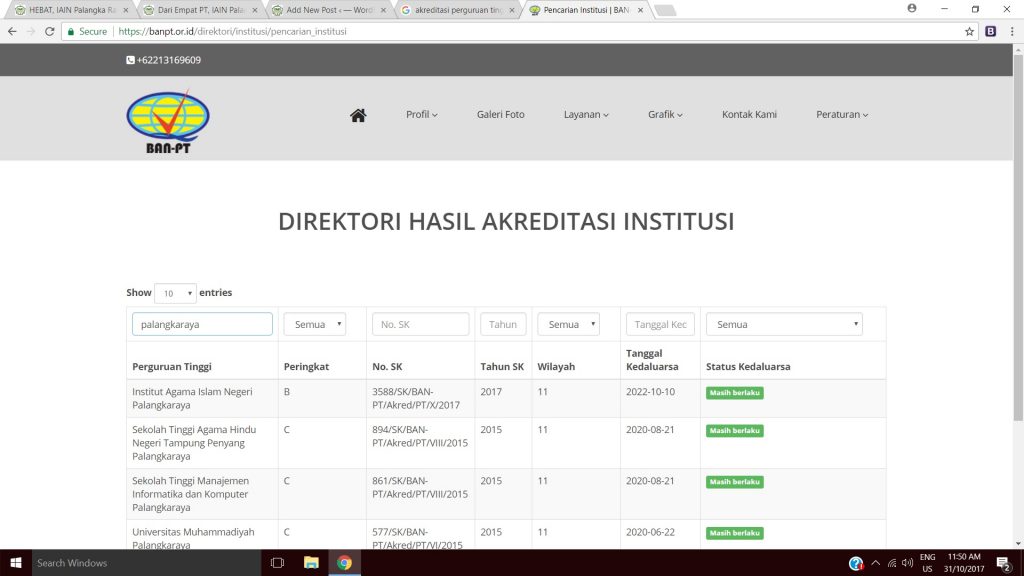
Task: Click the BAN-PT logo
Action: point(168,121)
